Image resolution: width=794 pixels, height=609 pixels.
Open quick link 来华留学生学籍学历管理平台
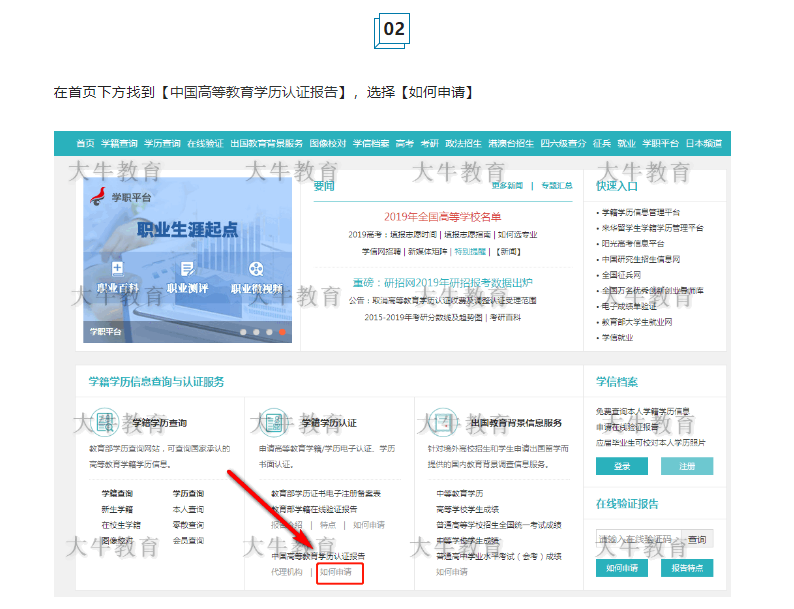[652, 228]
